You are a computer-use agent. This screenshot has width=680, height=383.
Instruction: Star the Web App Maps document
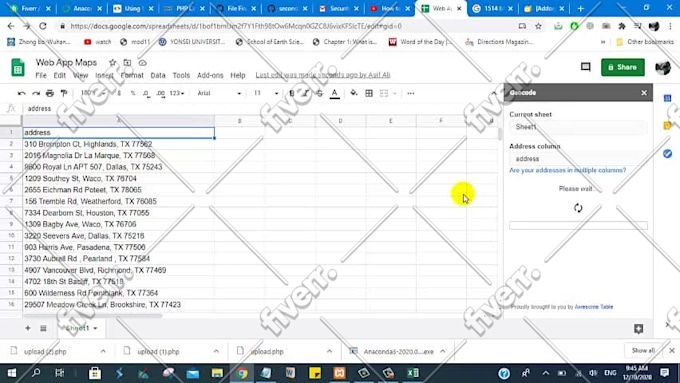[x=113, y=63]
